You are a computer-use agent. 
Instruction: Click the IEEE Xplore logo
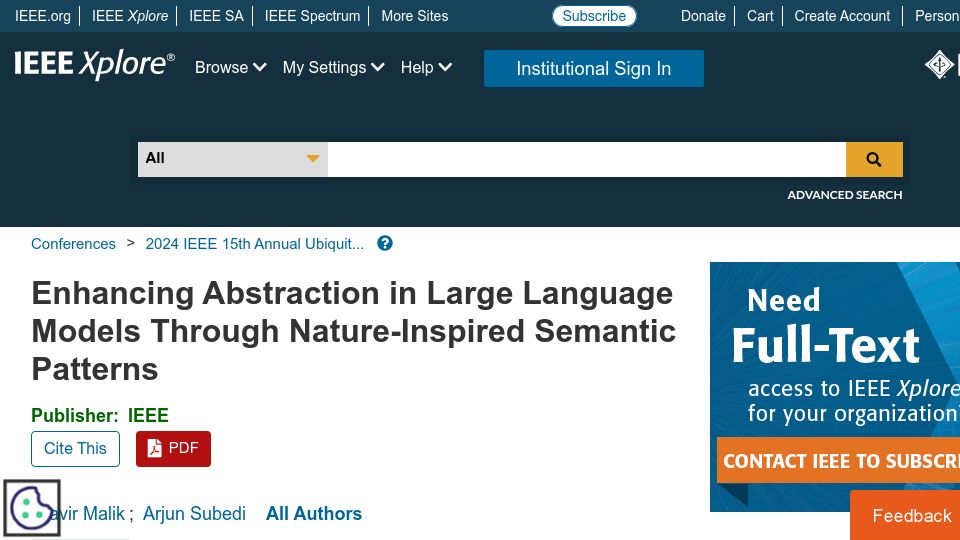tap(94, 64)
